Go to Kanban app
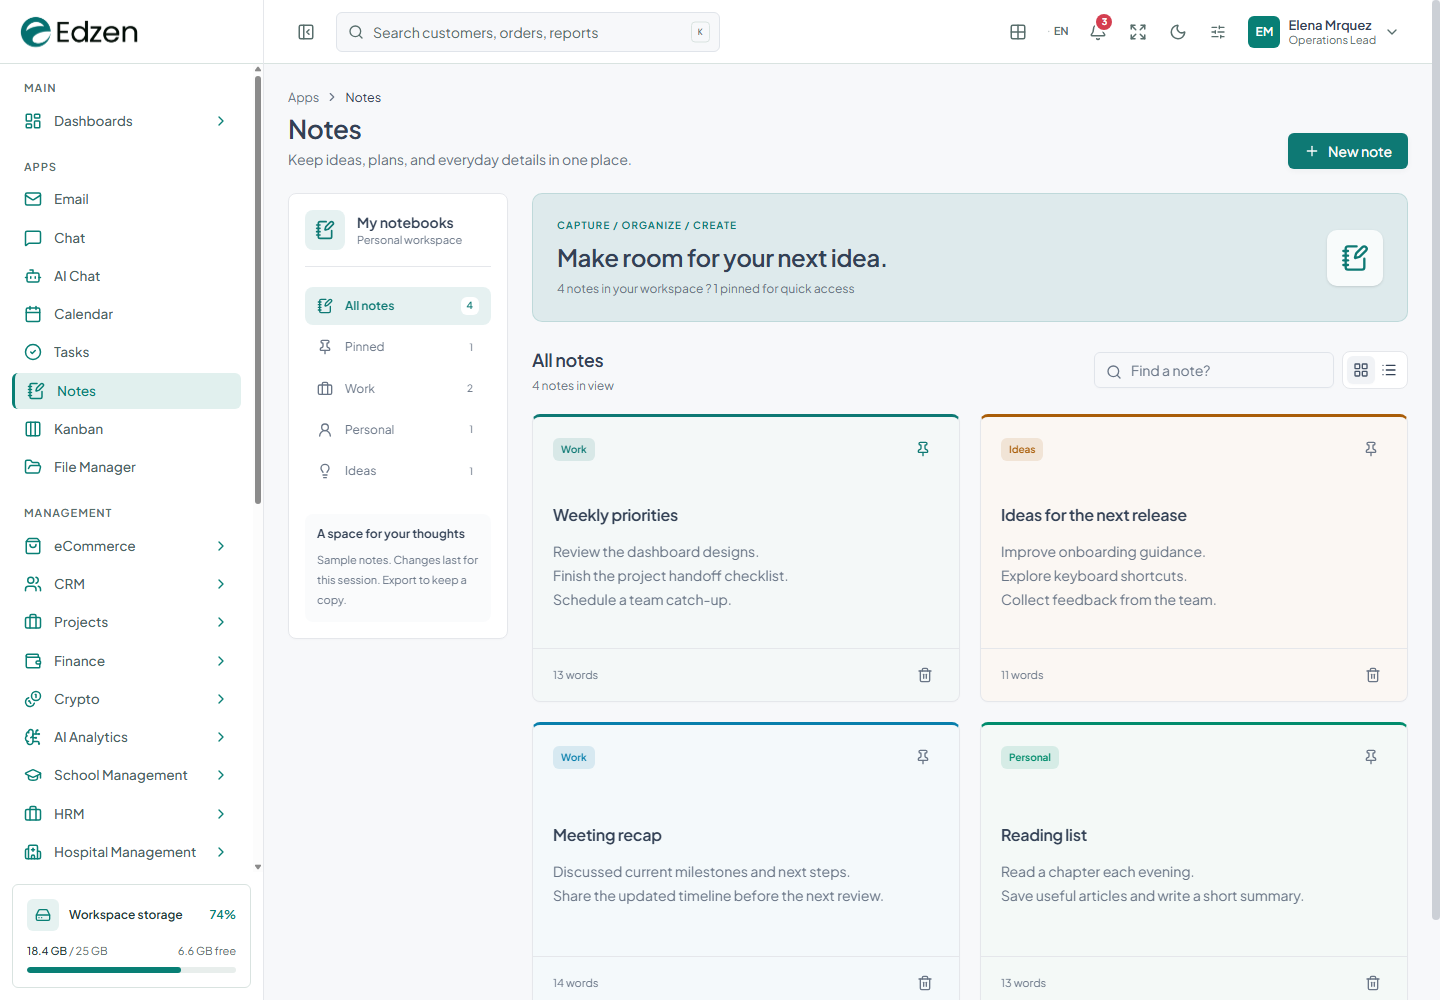 [x=126, y=429]
